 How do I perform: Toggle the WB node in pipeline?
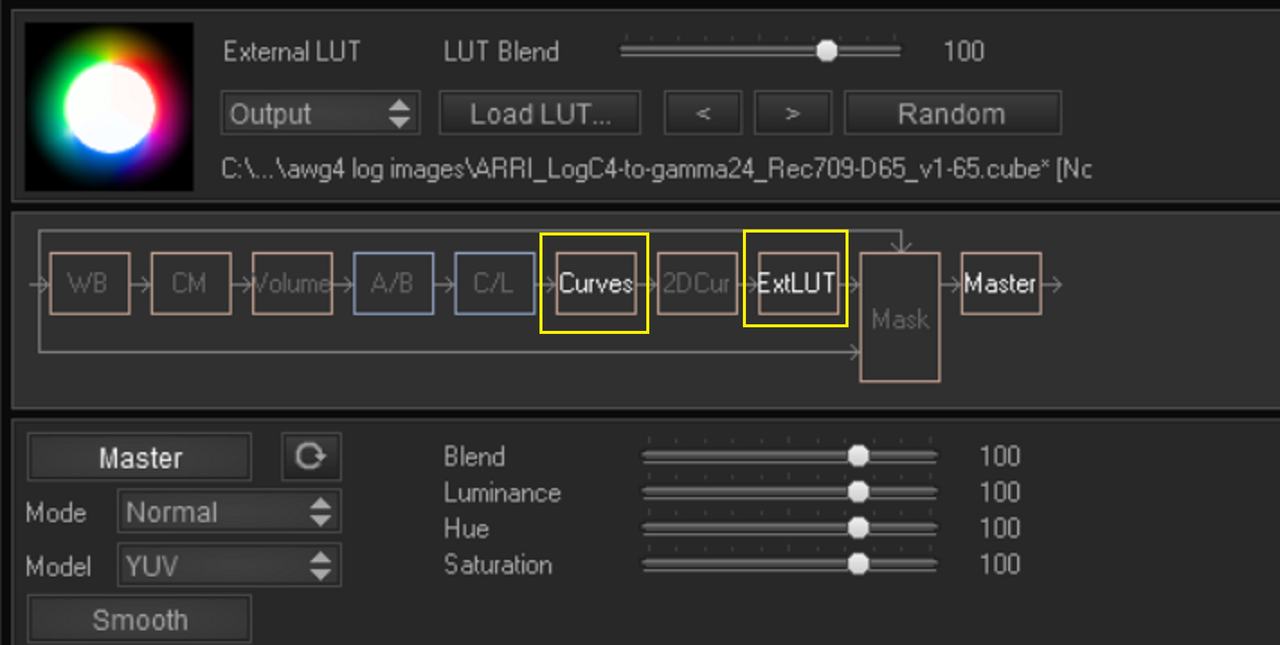89,284
